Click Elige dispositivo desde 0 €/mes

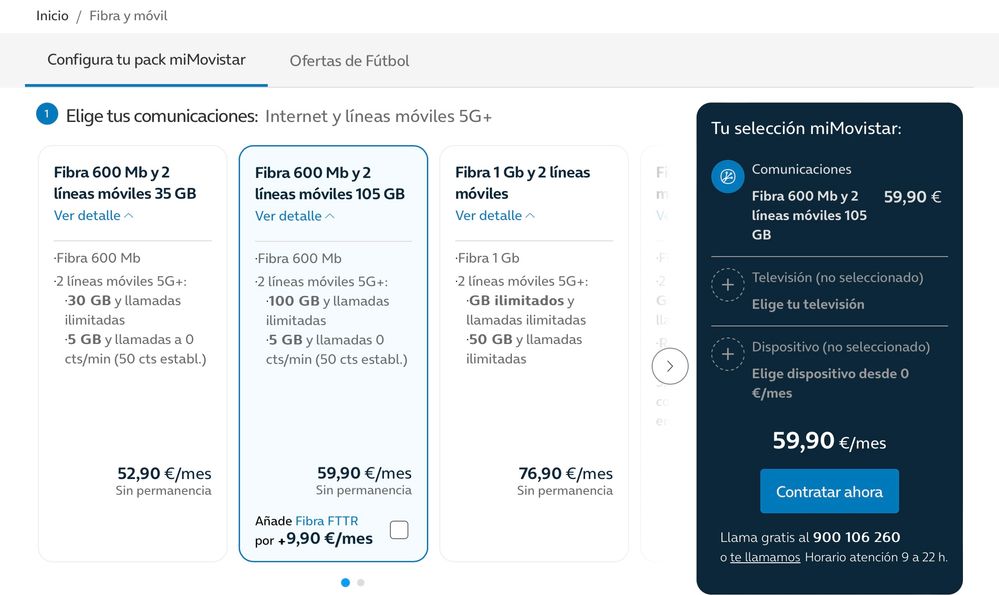pyautogui.click(x=830, y=384)
